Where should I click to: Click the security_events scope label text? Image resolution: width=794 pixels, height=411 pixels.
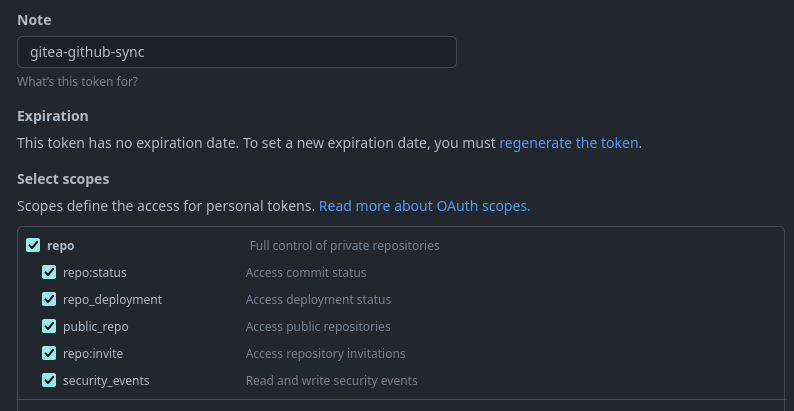click(x=106, y=380)
